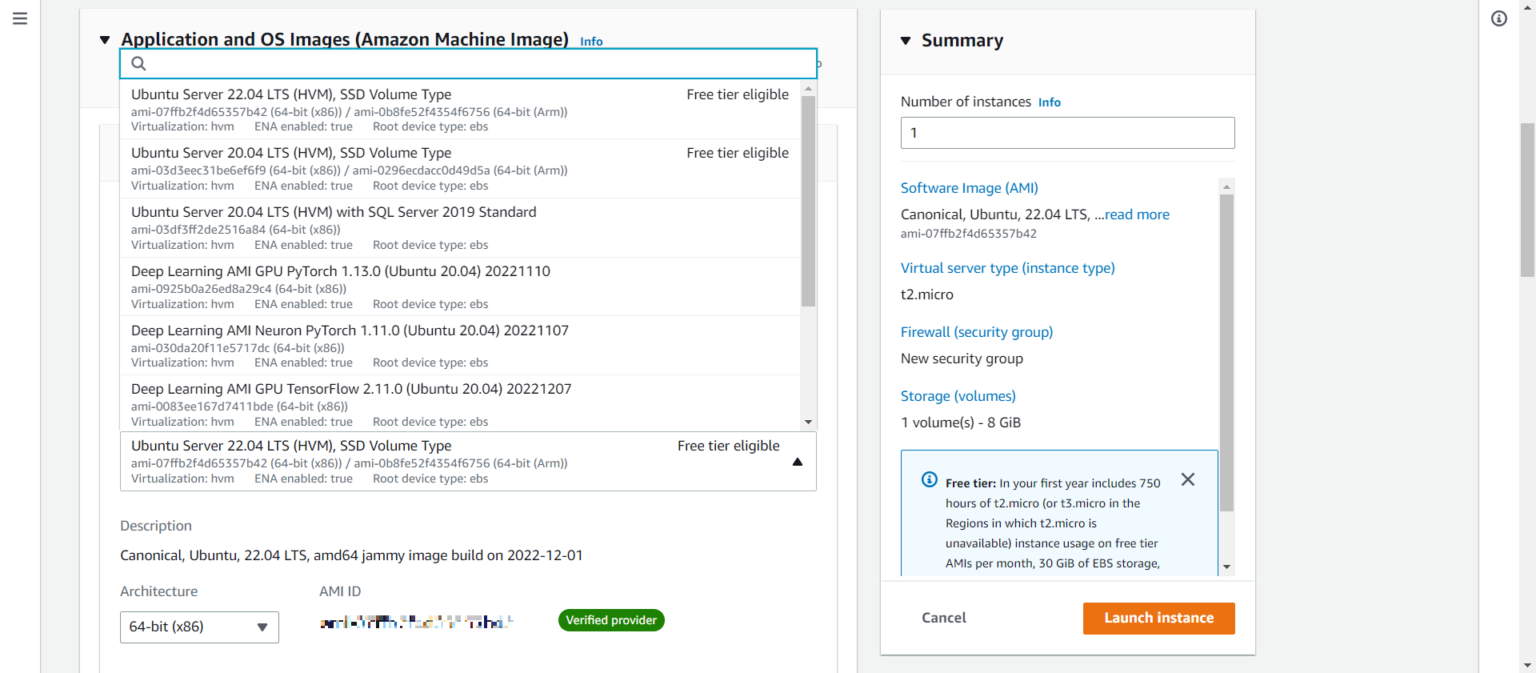
Task: Dismiss the Free tier notification
Action: click(x=1188, y=479)
